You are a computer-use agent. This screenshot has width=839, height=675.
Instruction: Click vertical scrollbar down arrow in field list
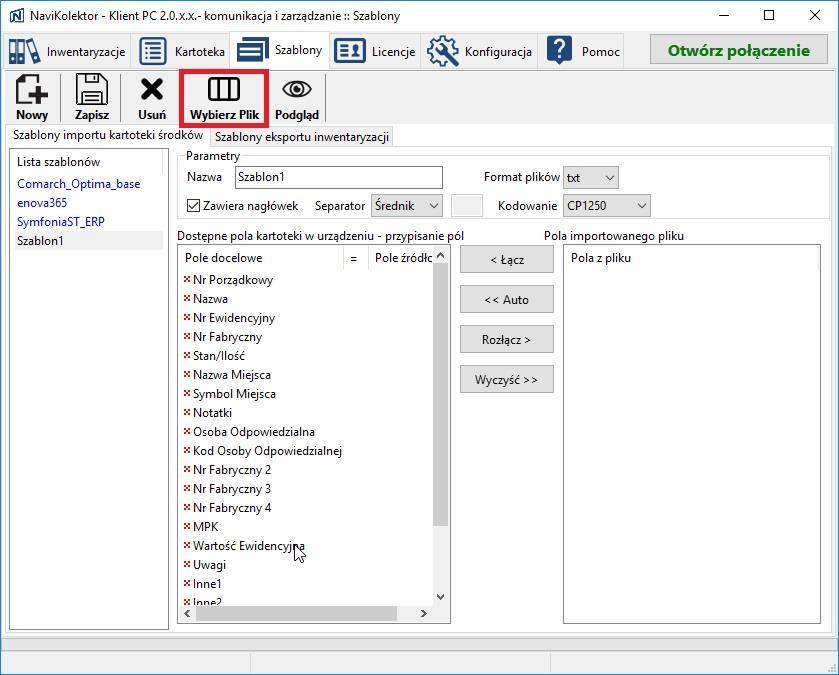(440, 596)
